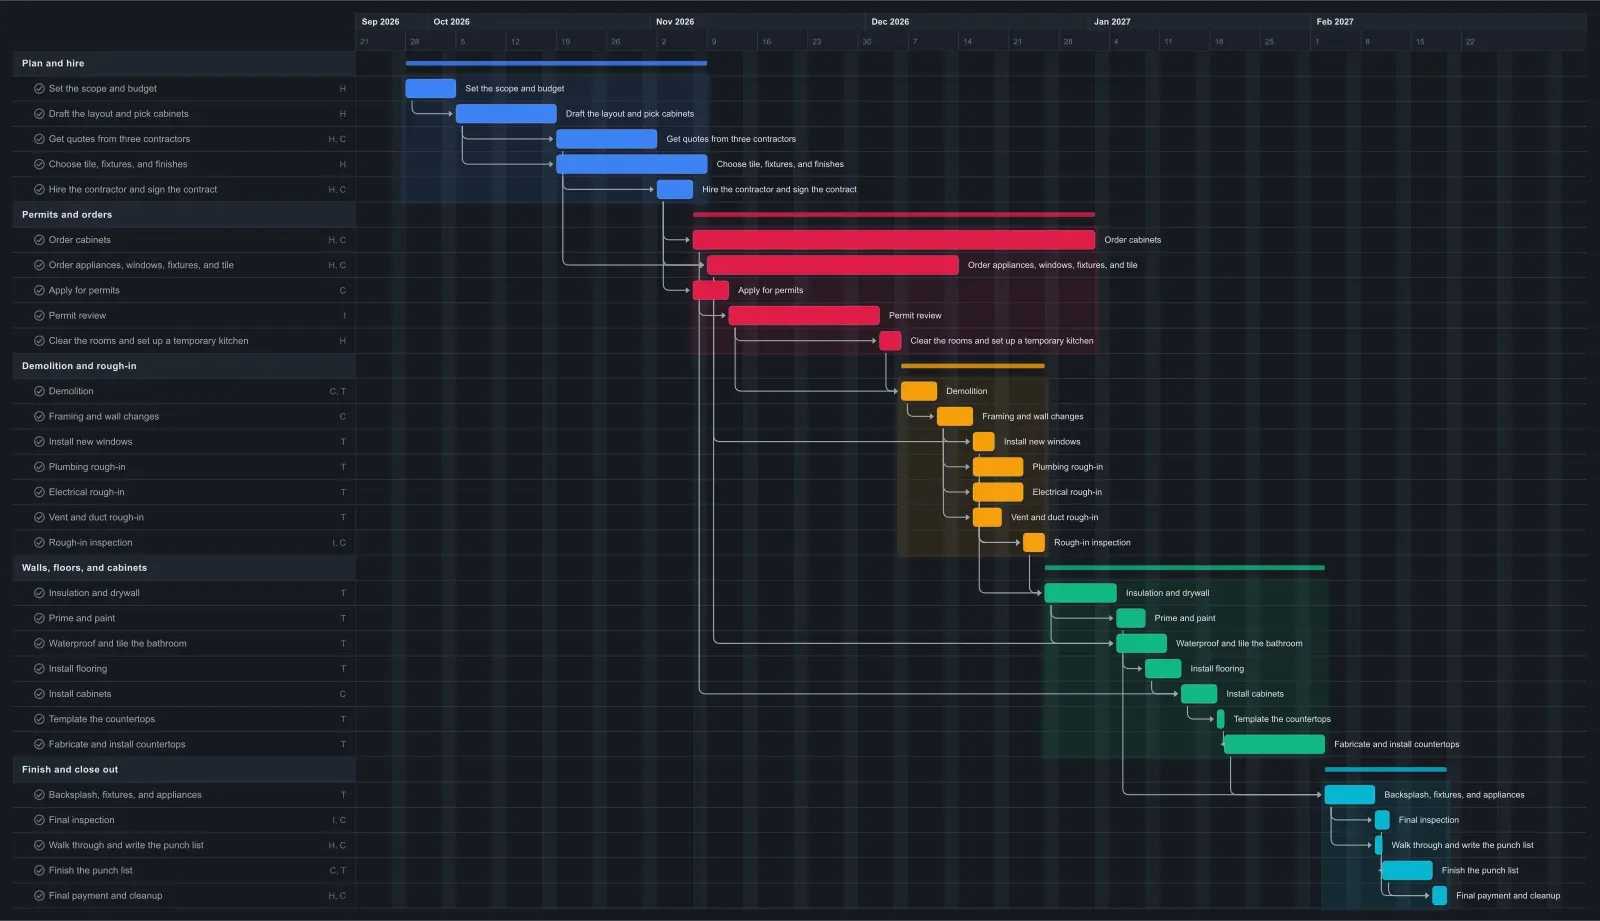Select the orange Demolition timeline bar
1600x921 pixels.
919,391
